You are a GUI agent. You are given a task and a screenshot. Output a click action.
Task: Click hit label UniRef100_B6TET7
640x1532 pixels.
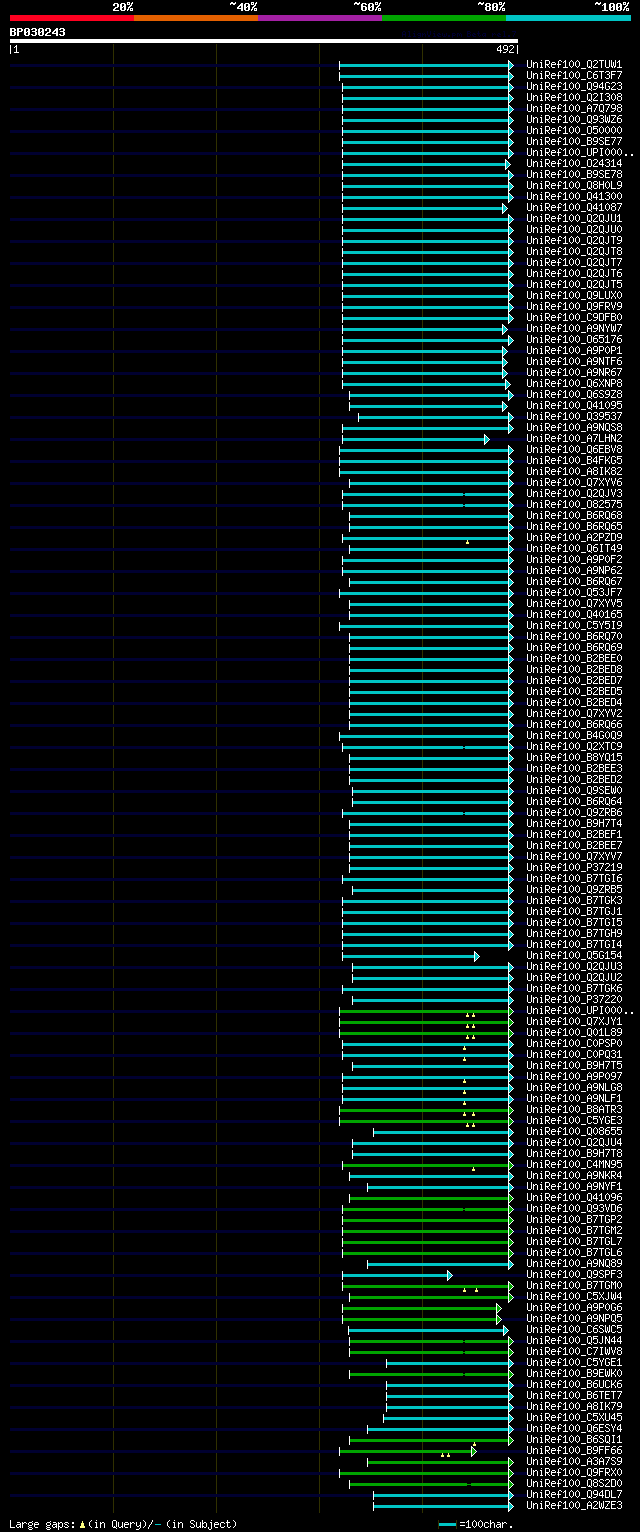pyautogui.click(x=574, y=1395)
